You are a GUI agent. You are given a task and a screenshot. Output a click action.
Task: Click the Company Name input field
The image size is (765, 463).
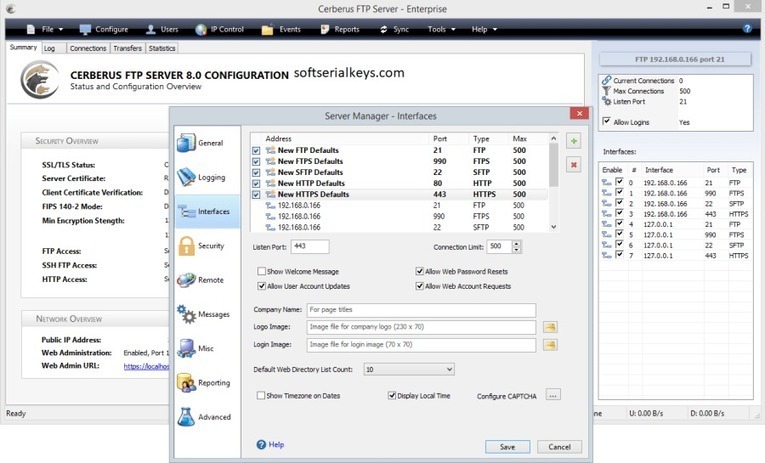pos(420,310)
